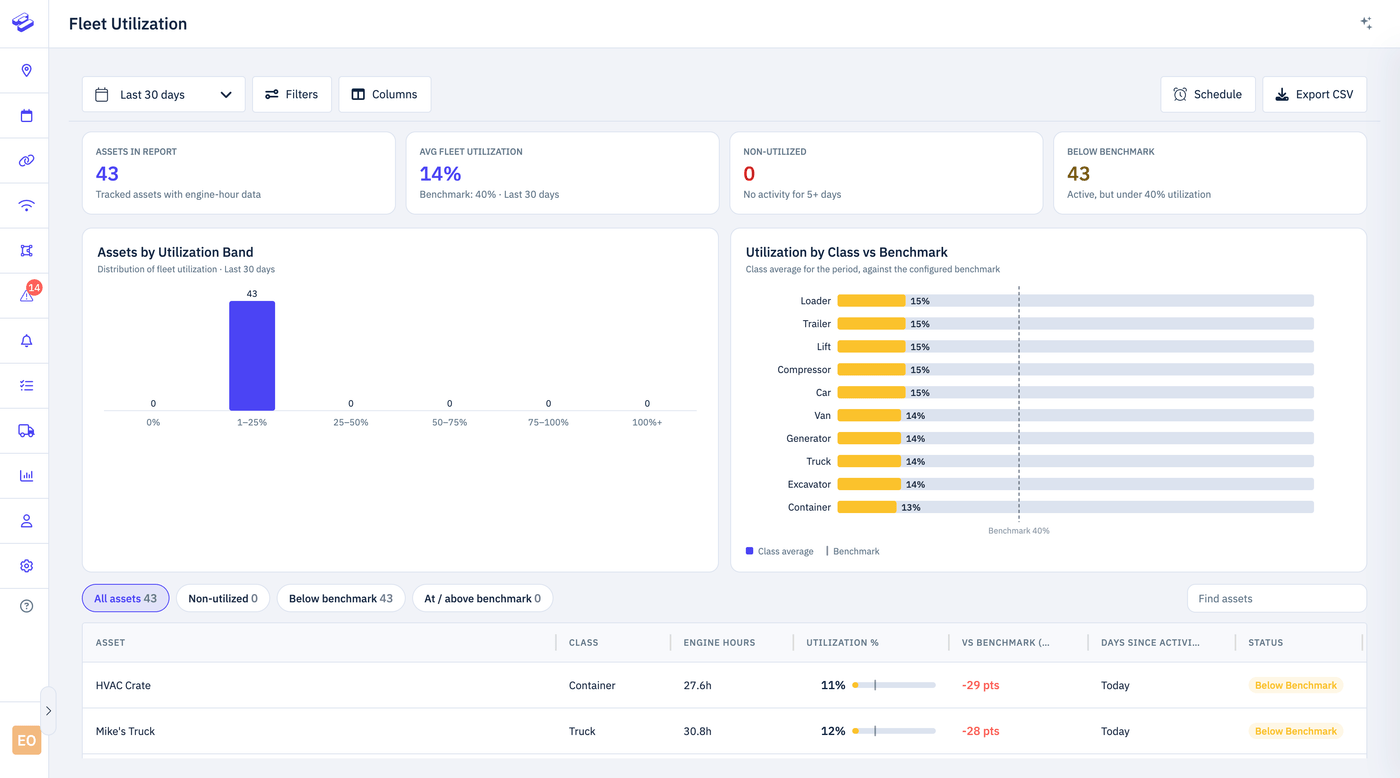Click the Below Benchmark status on Mike's Truck
This screenshot has width=1400, height=778.
(1295, 731)
